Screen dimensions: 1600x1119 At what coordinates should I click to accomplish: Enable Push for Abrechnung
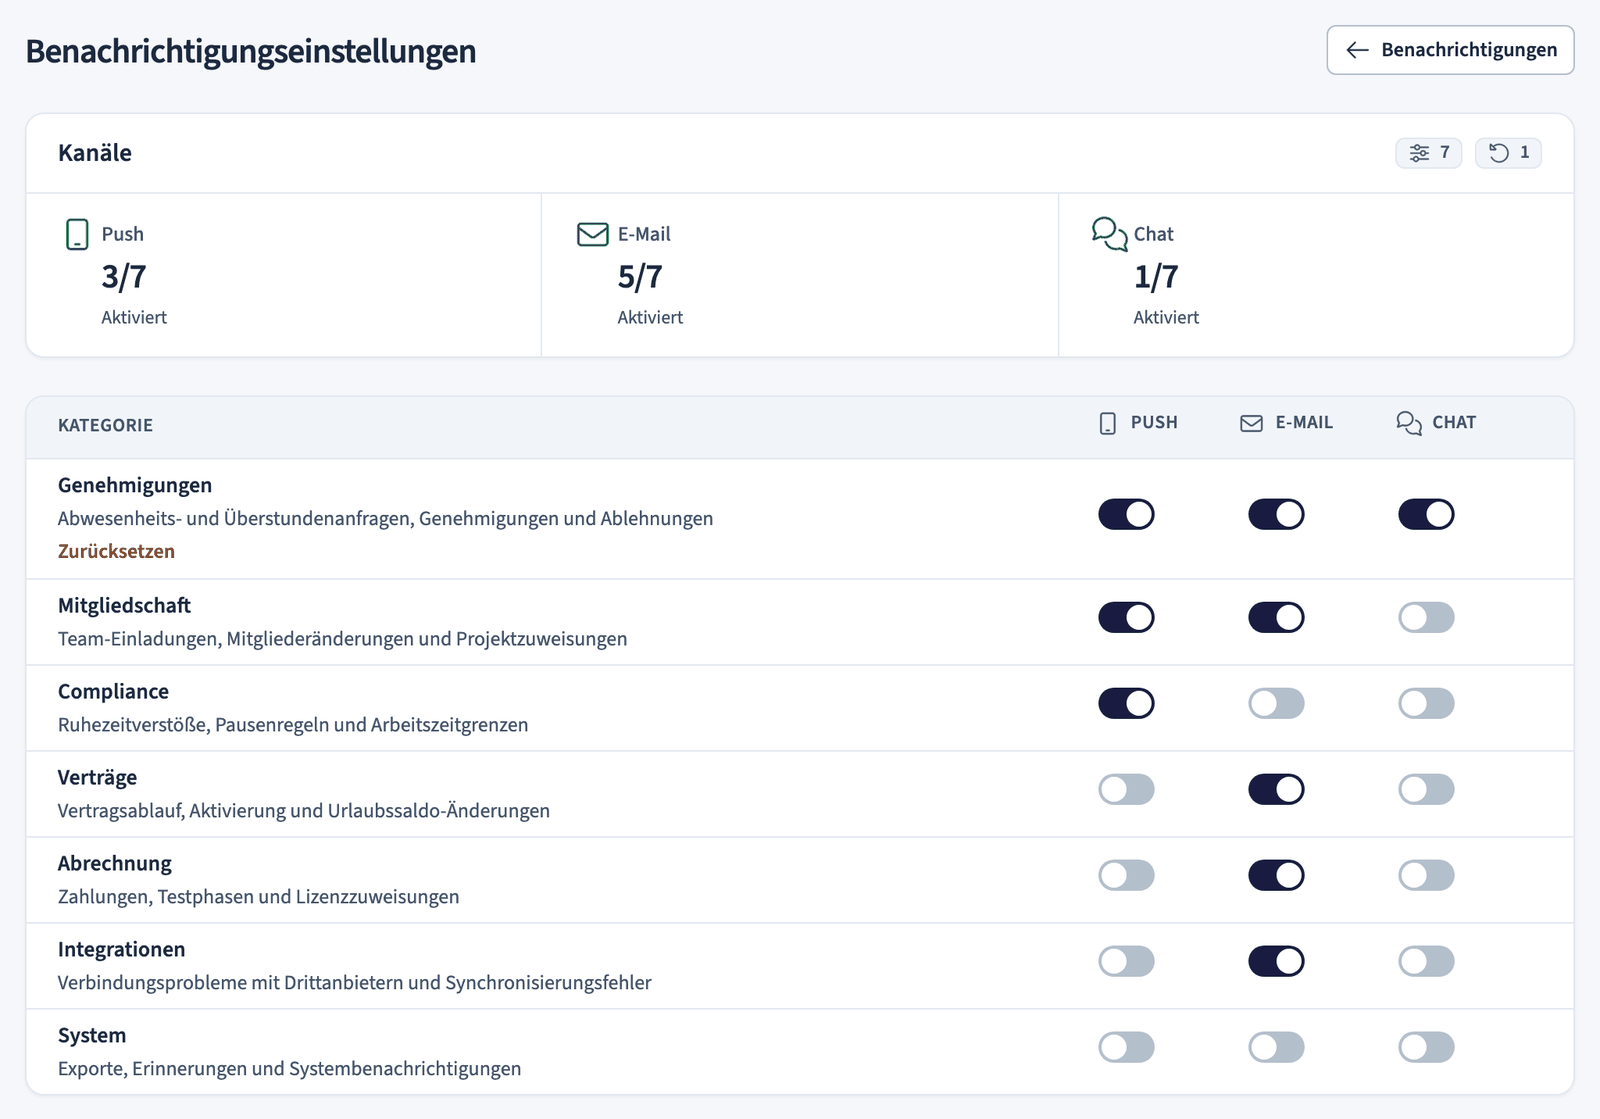pos(1126,875)
